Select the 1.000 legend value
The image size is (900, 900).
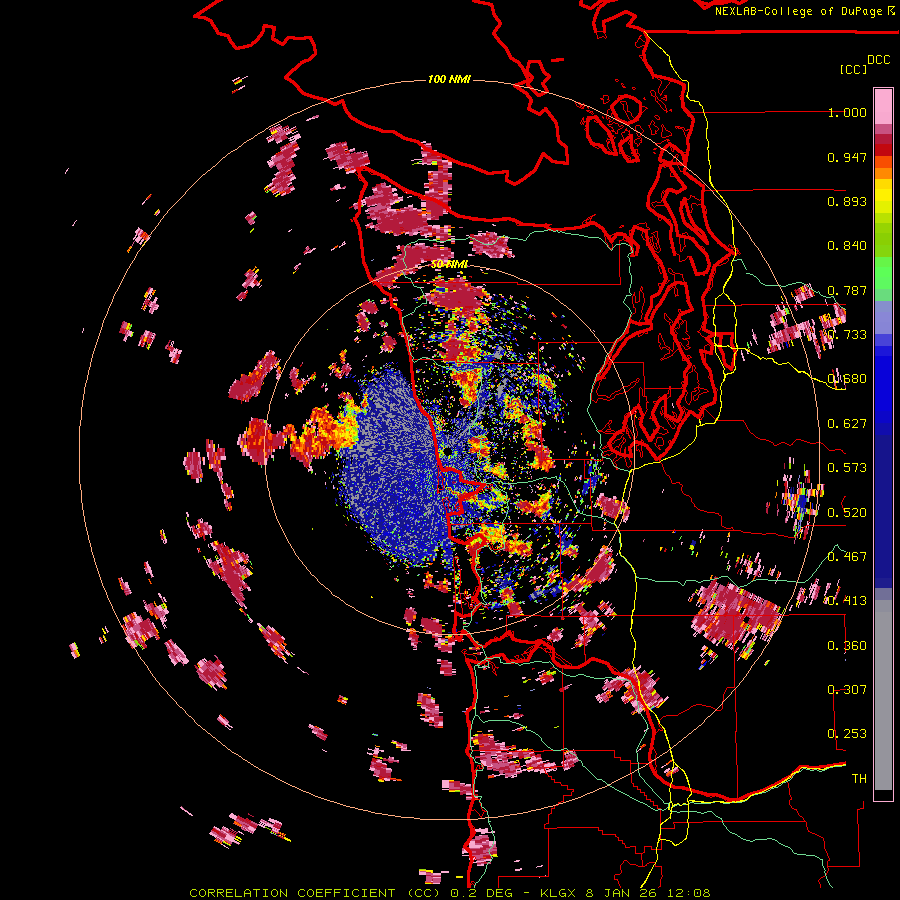click(847, 112)
